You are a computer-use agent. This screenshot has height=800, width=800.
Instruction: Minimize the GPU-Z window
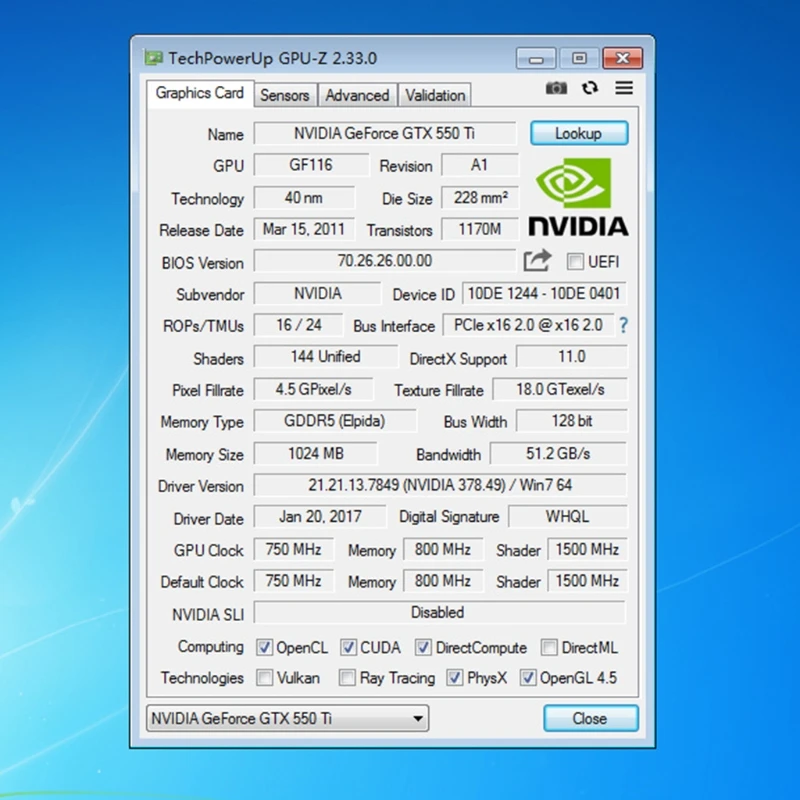point(536,59)
